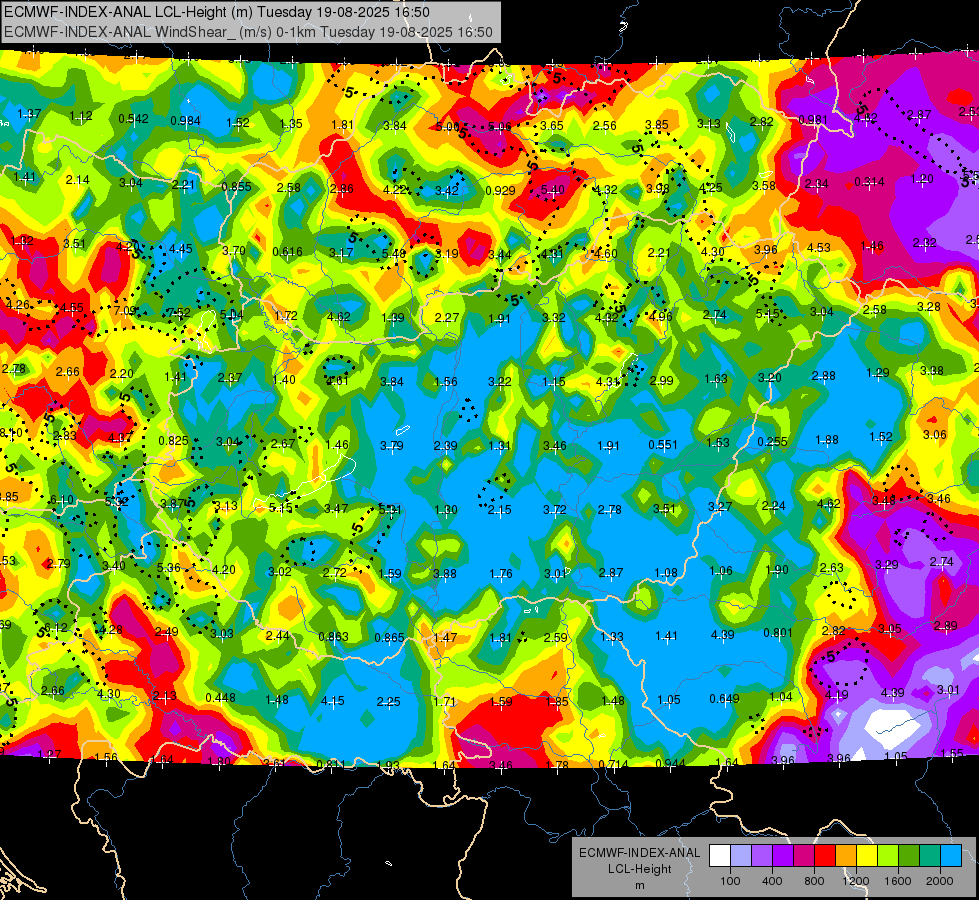
Task: Click the wind shear value 4.53
Action: [819, 247]
